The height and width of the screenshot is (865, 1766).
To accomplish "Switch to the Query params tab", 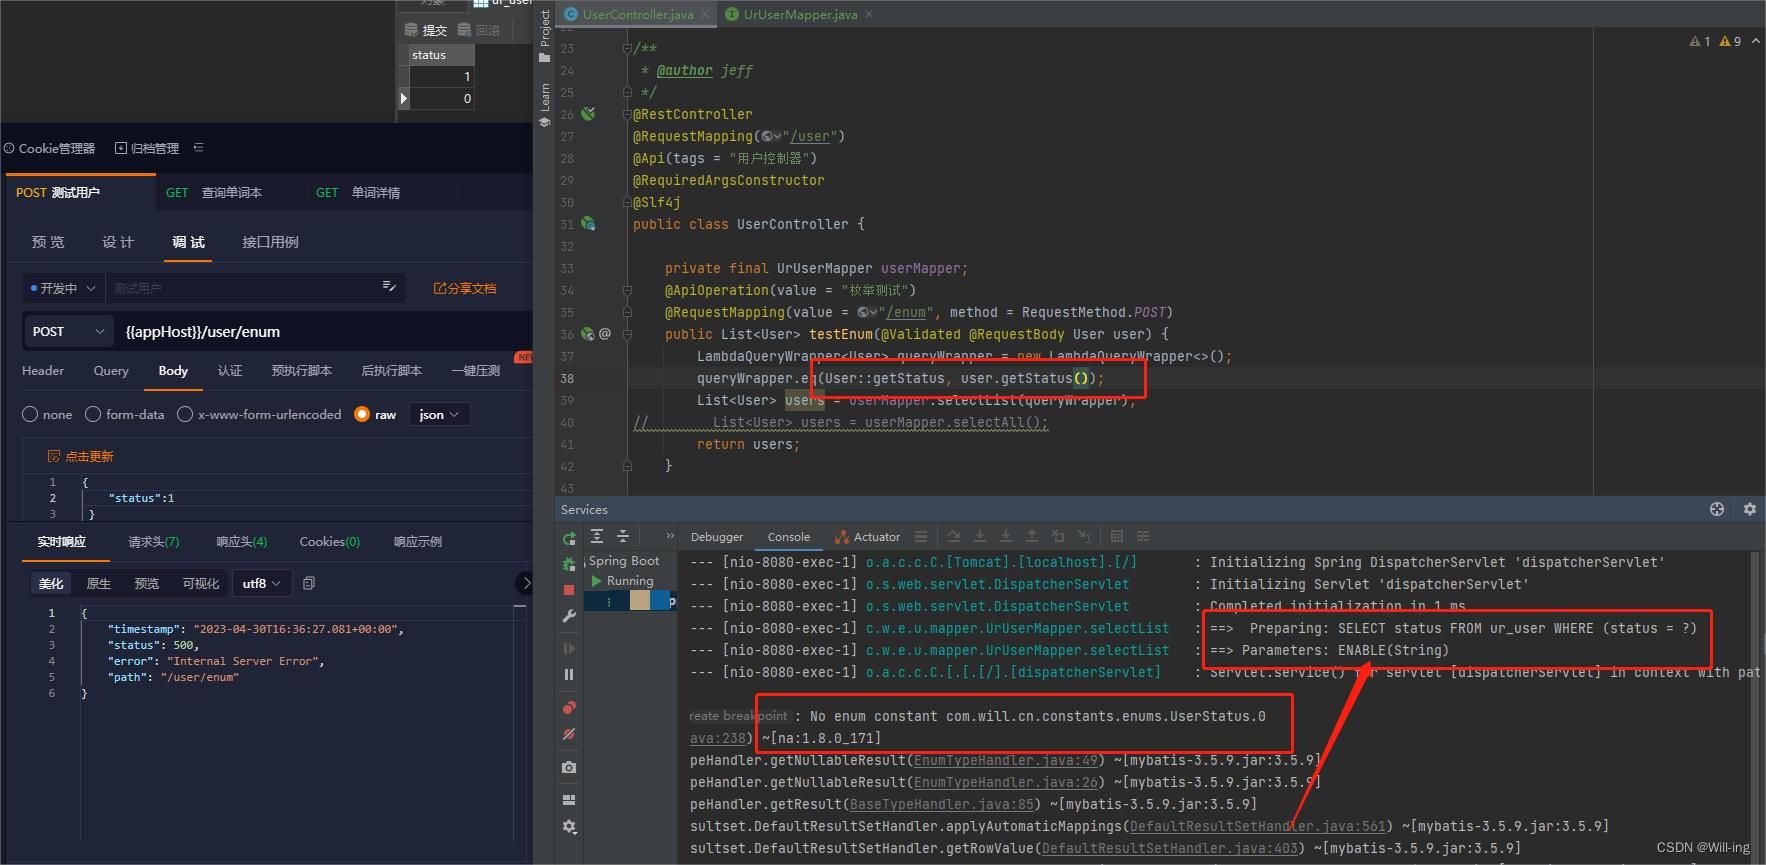I will coord(111,371).
